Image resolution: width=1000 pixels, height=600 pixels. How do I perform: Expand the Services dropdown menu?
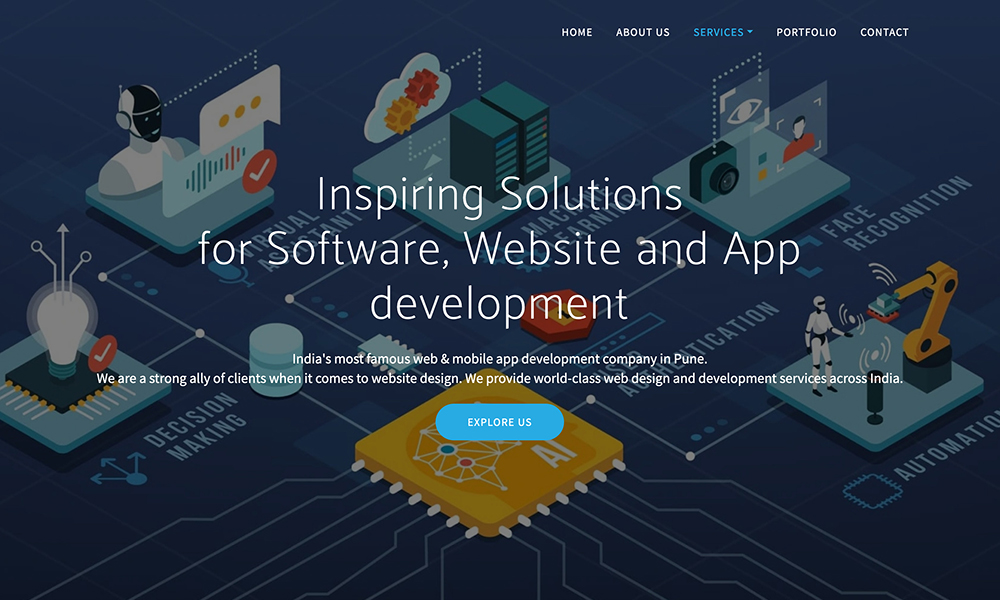coord(723,32)
